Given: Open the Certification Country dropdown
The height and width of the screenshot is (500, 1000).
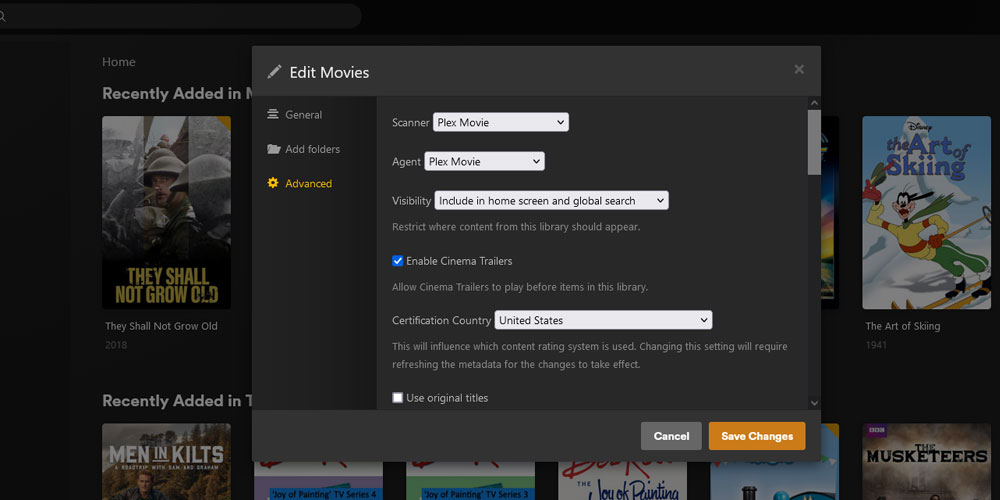Looking at the screenshot, I should (x=603, y=320).
